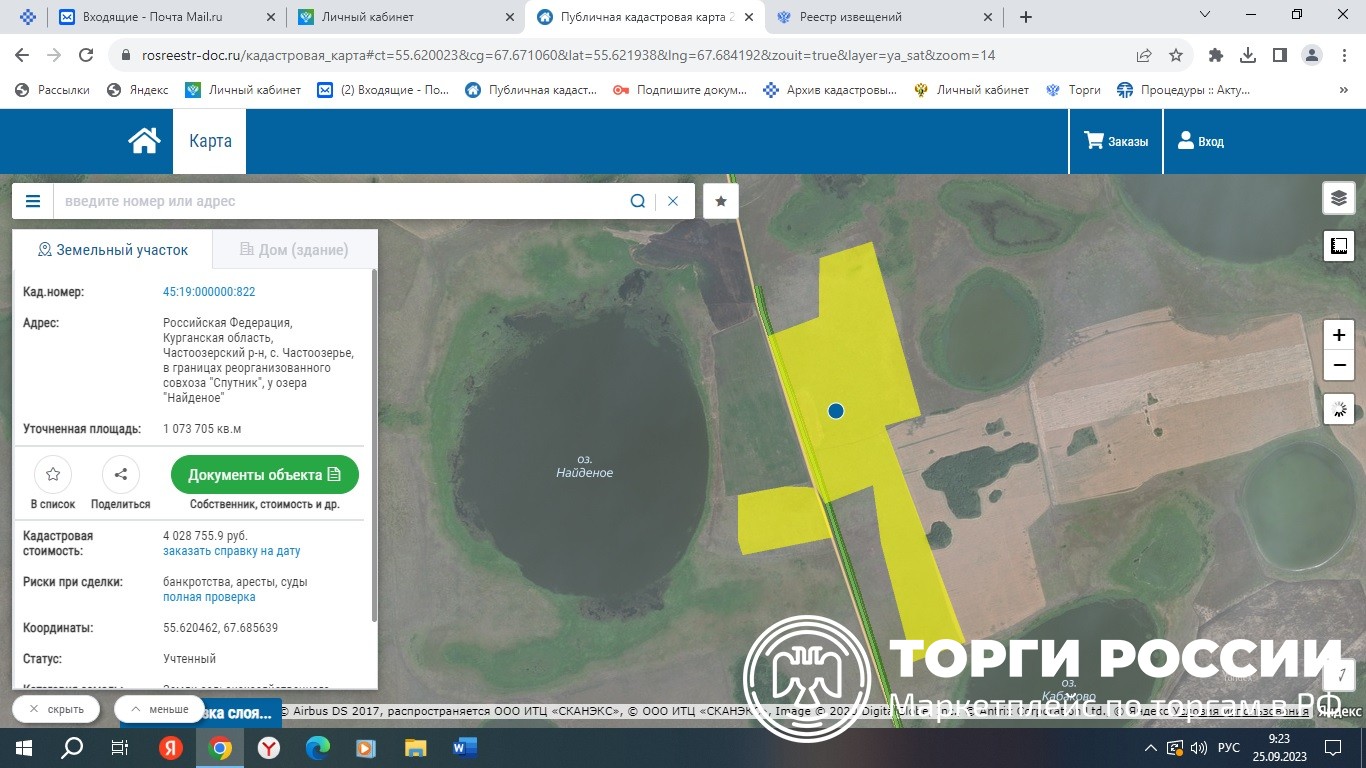Click the home icon in header
This screenshot has height=768, width=1366.
[145, 141]
